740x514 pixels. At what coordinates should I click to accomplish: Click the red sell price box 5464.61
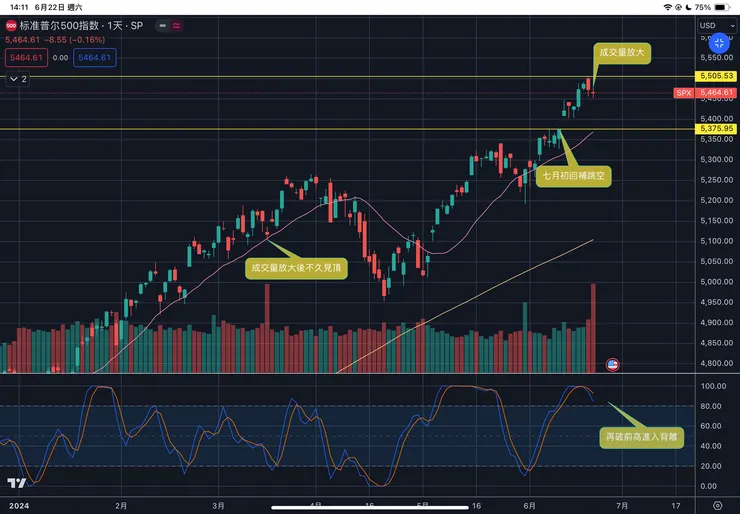click(26, 58)
